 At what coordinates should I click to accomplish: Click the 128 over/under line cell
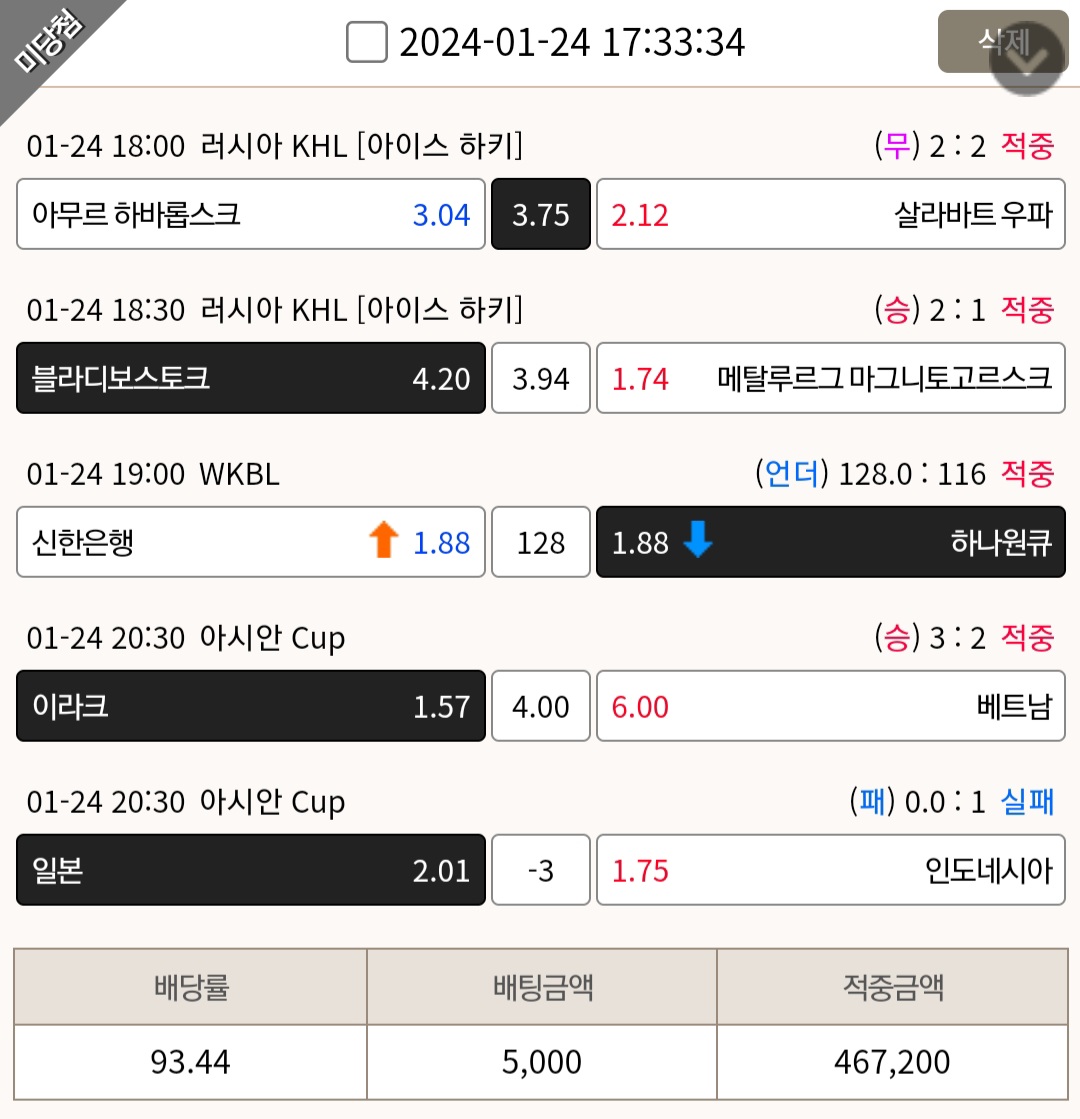tap(541, 542)
